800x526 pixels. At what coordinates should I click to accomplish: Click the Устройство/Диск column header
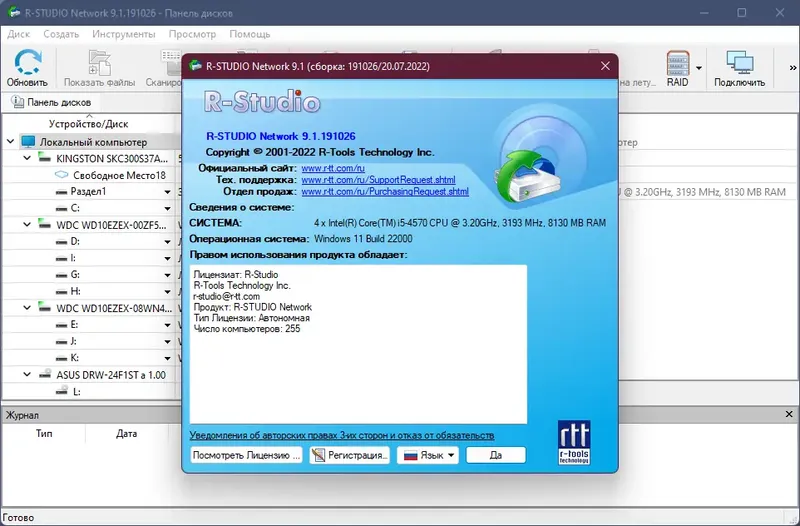point(89,124)
